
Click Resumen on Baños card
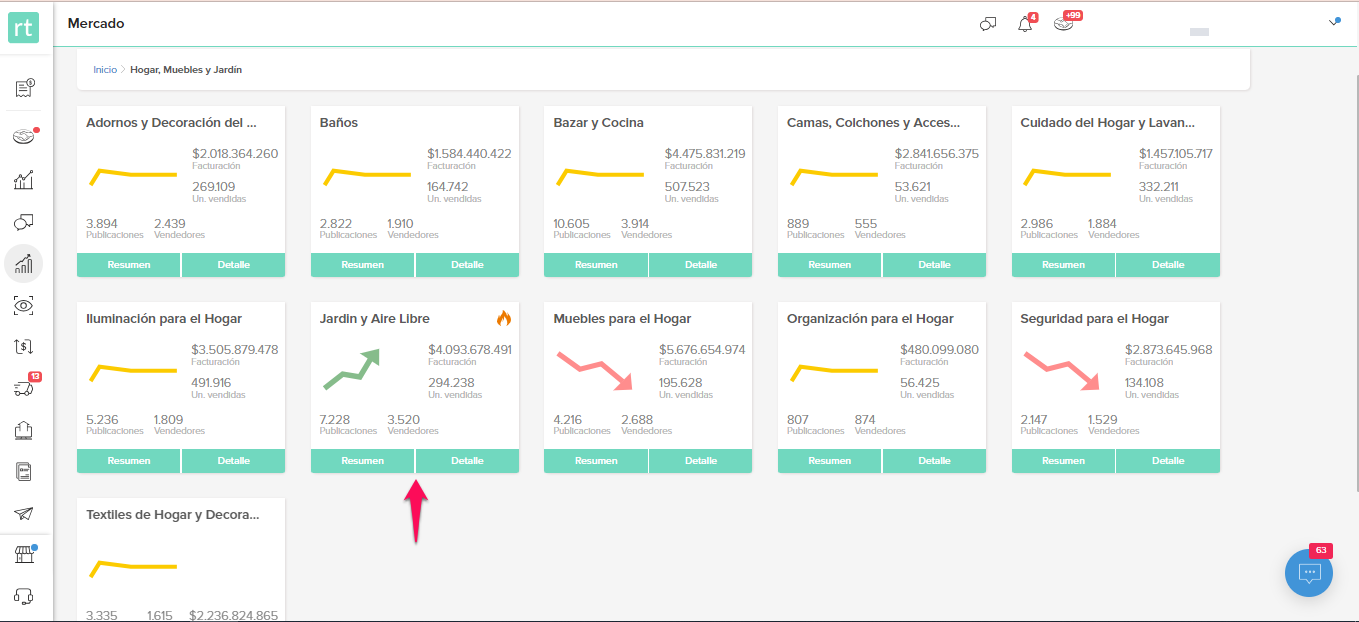(x=362, y=265)
